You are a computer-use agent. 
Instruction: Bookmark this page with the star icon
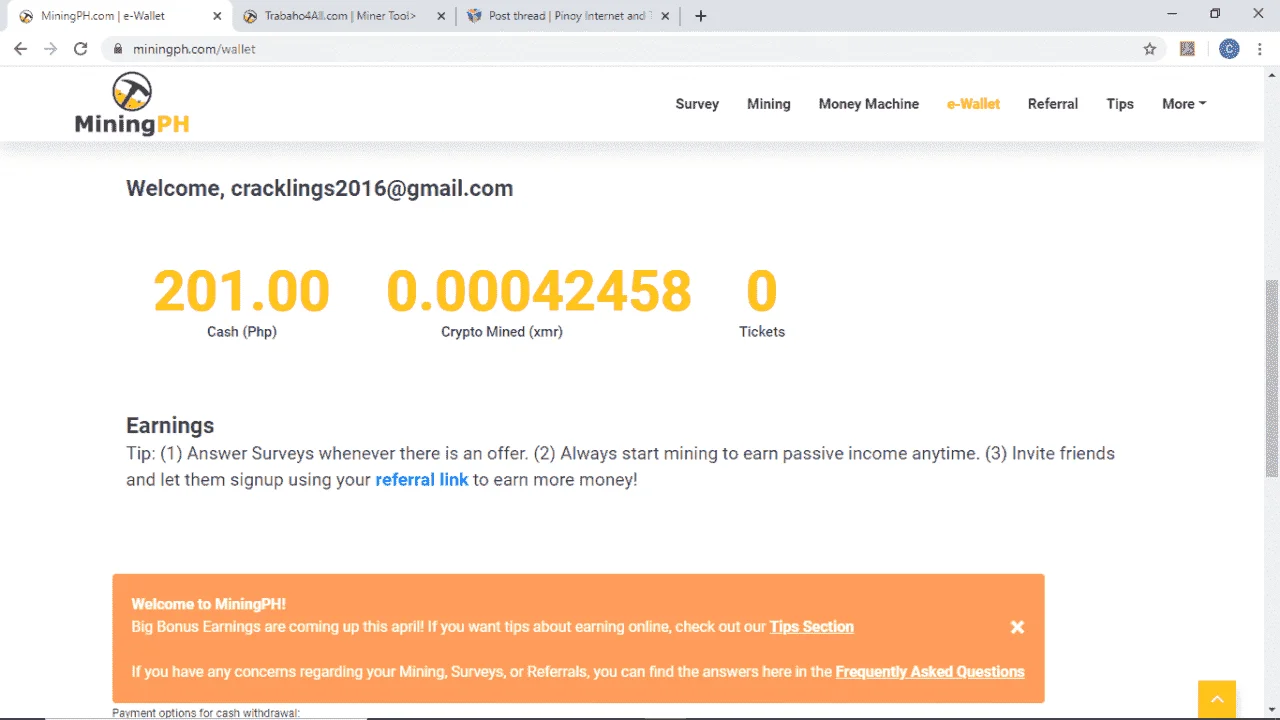click(1150, 49)
